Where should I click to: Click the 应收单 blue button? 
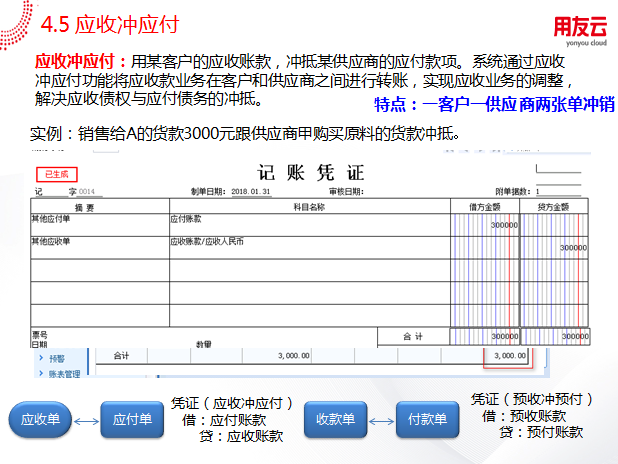click(40, 419)
